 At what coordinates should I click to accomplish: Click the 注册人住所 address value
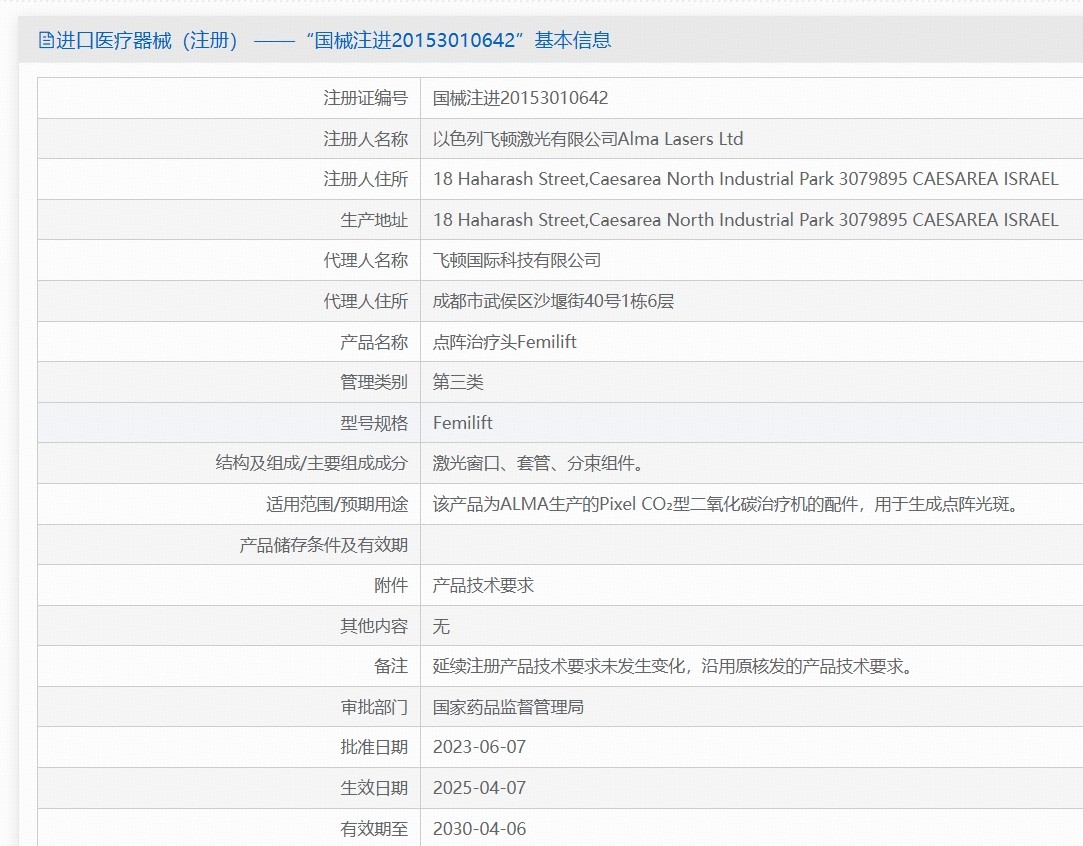pyautogui.click(x=745, y=179)
